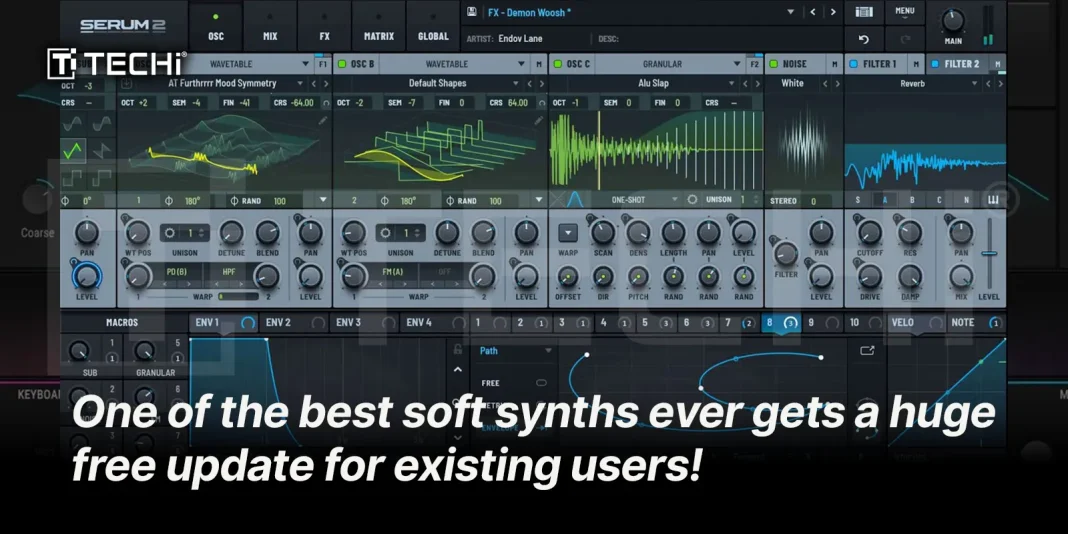Select the ENV 2 tab
Viewport: 1068px width, 534px height.
(x=279, y=323)
